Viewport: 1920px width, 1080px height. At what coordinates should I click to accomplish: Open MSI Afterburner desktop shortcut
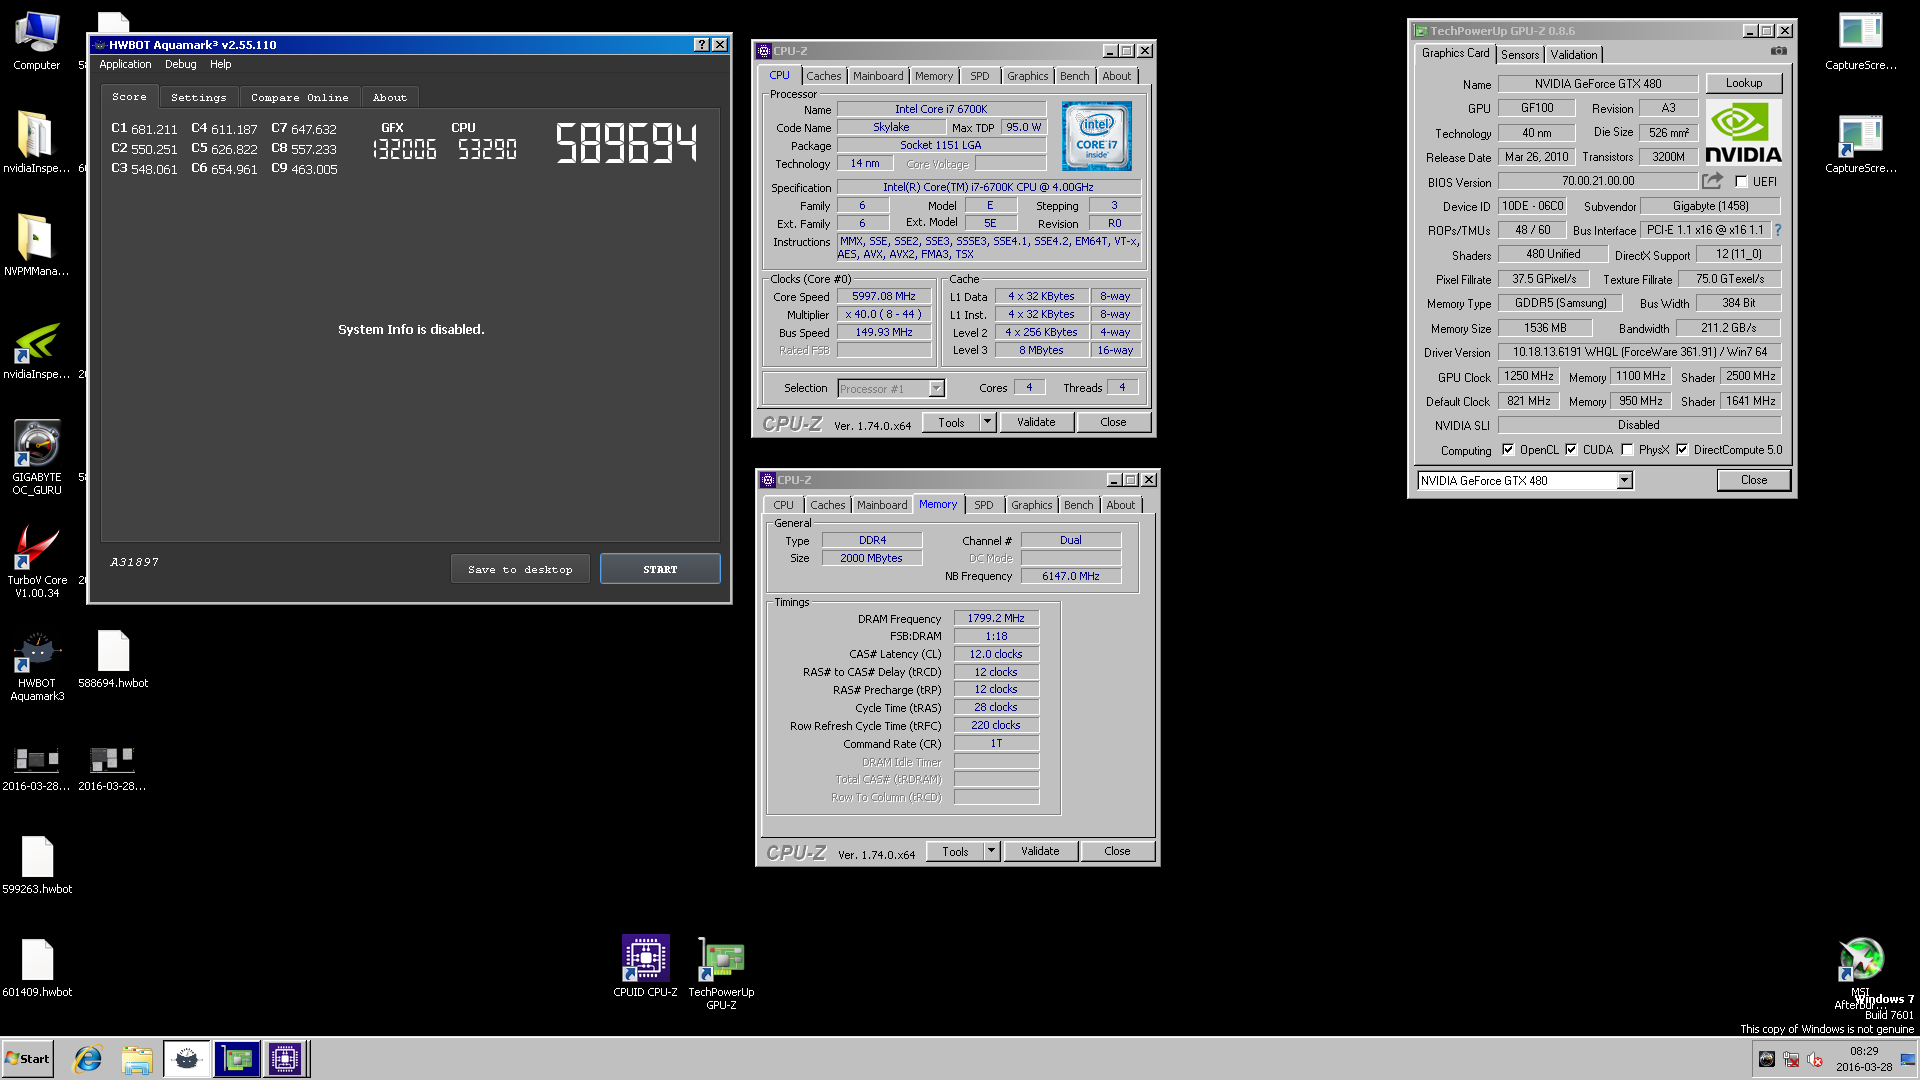(x=1860, y=972)
